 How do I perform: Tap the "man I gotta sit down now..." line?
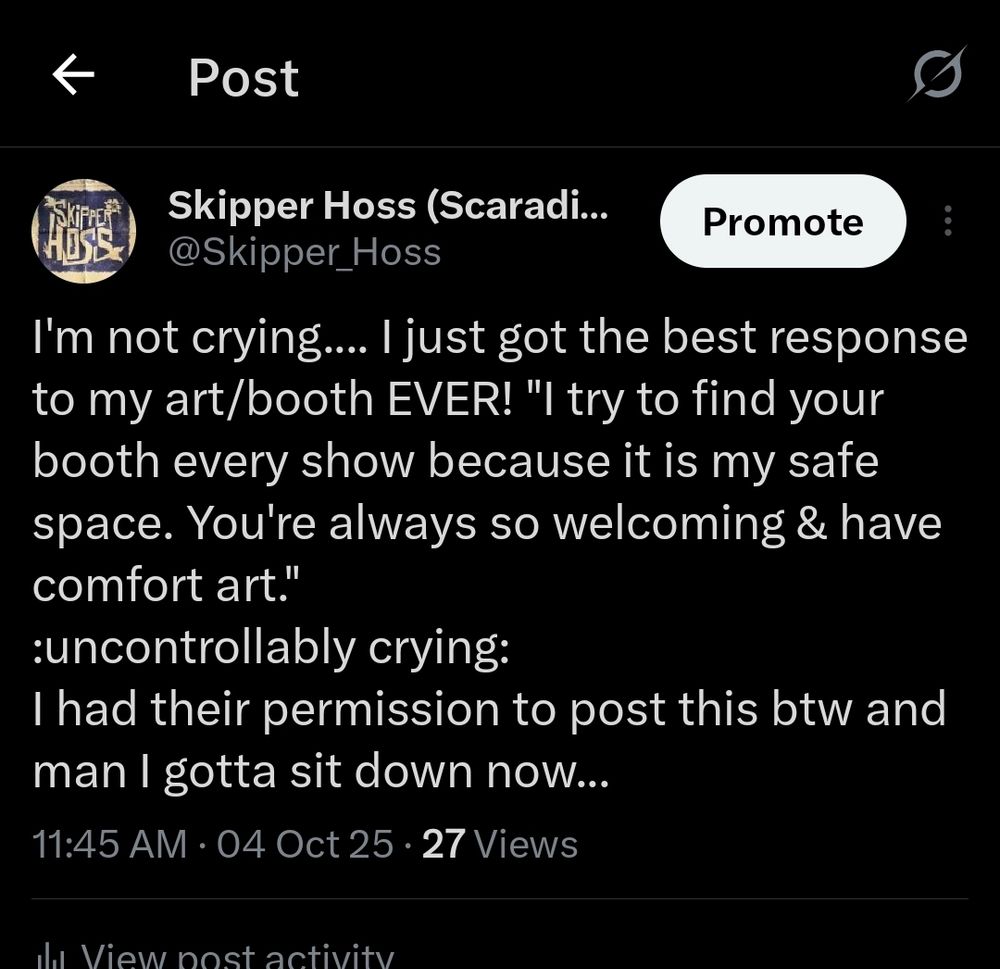tap(321, 772)
